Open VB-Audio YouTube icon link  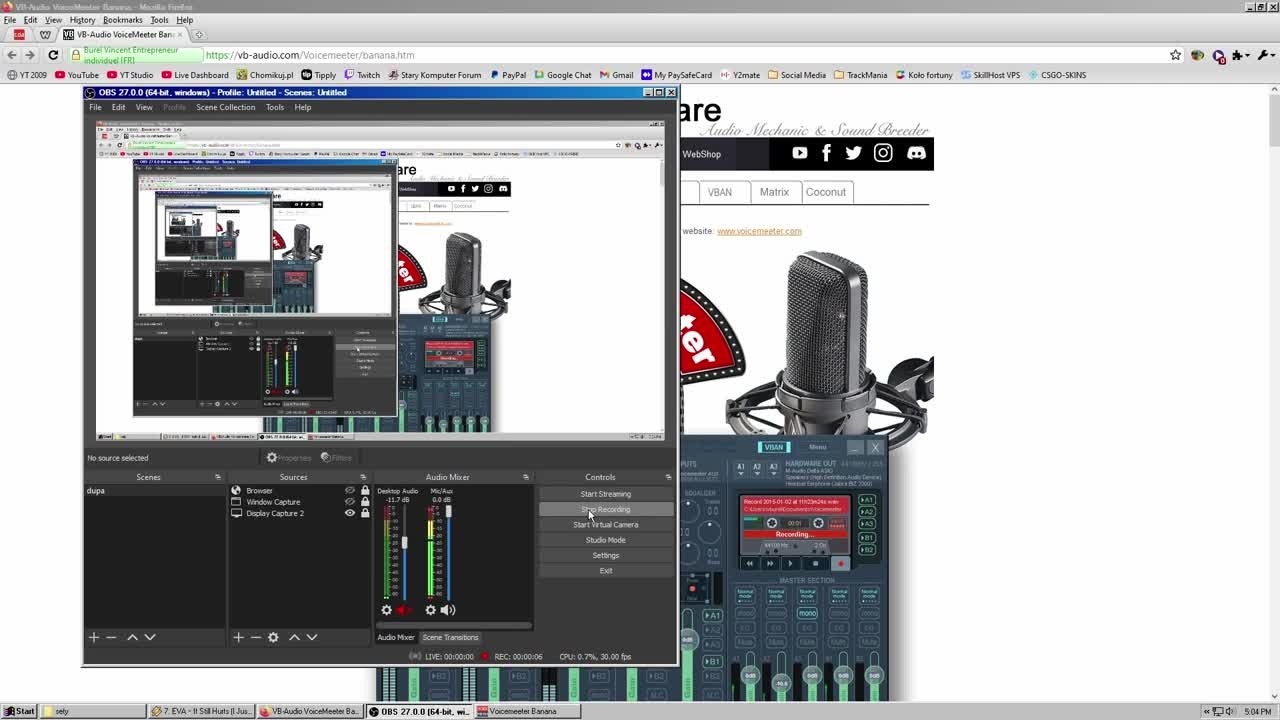click(799, 153)
